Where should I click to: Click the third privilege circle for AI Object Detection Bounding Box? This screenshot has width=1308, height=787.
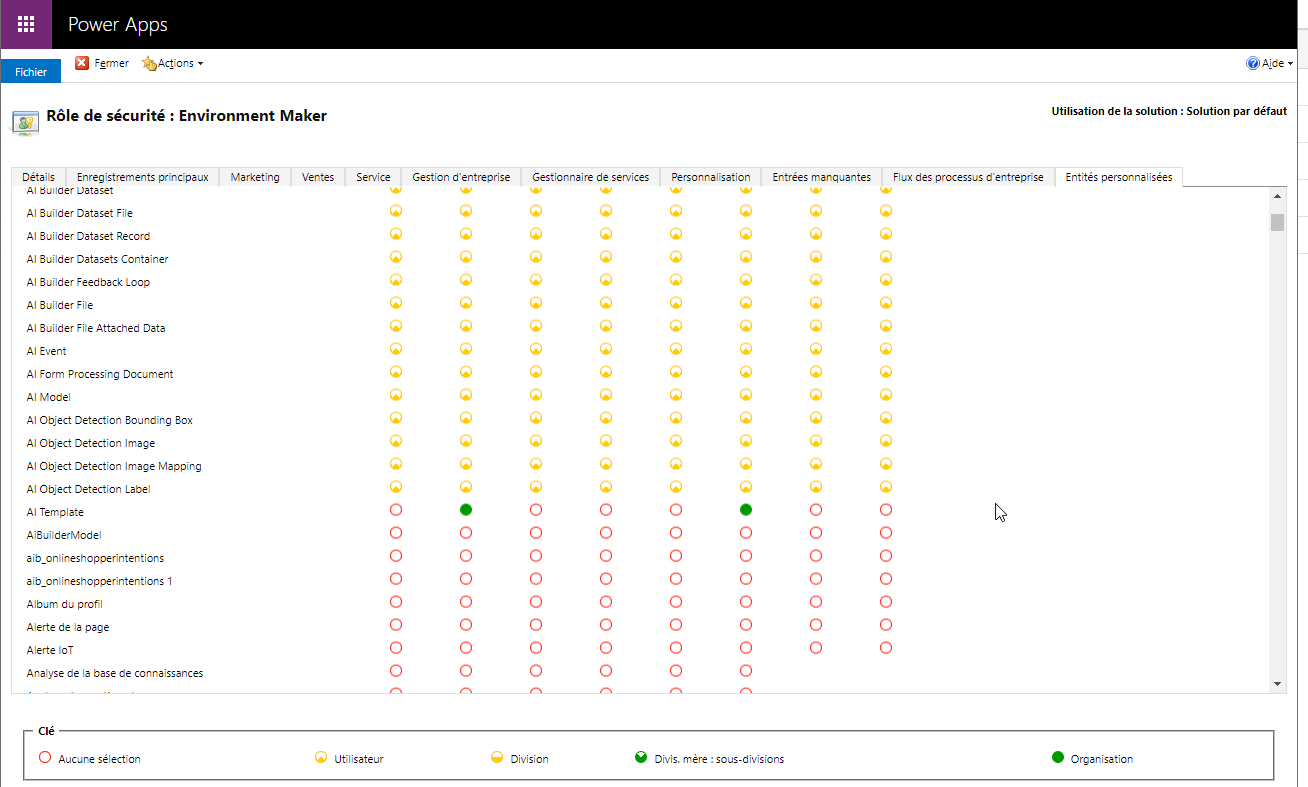point(536,418)
